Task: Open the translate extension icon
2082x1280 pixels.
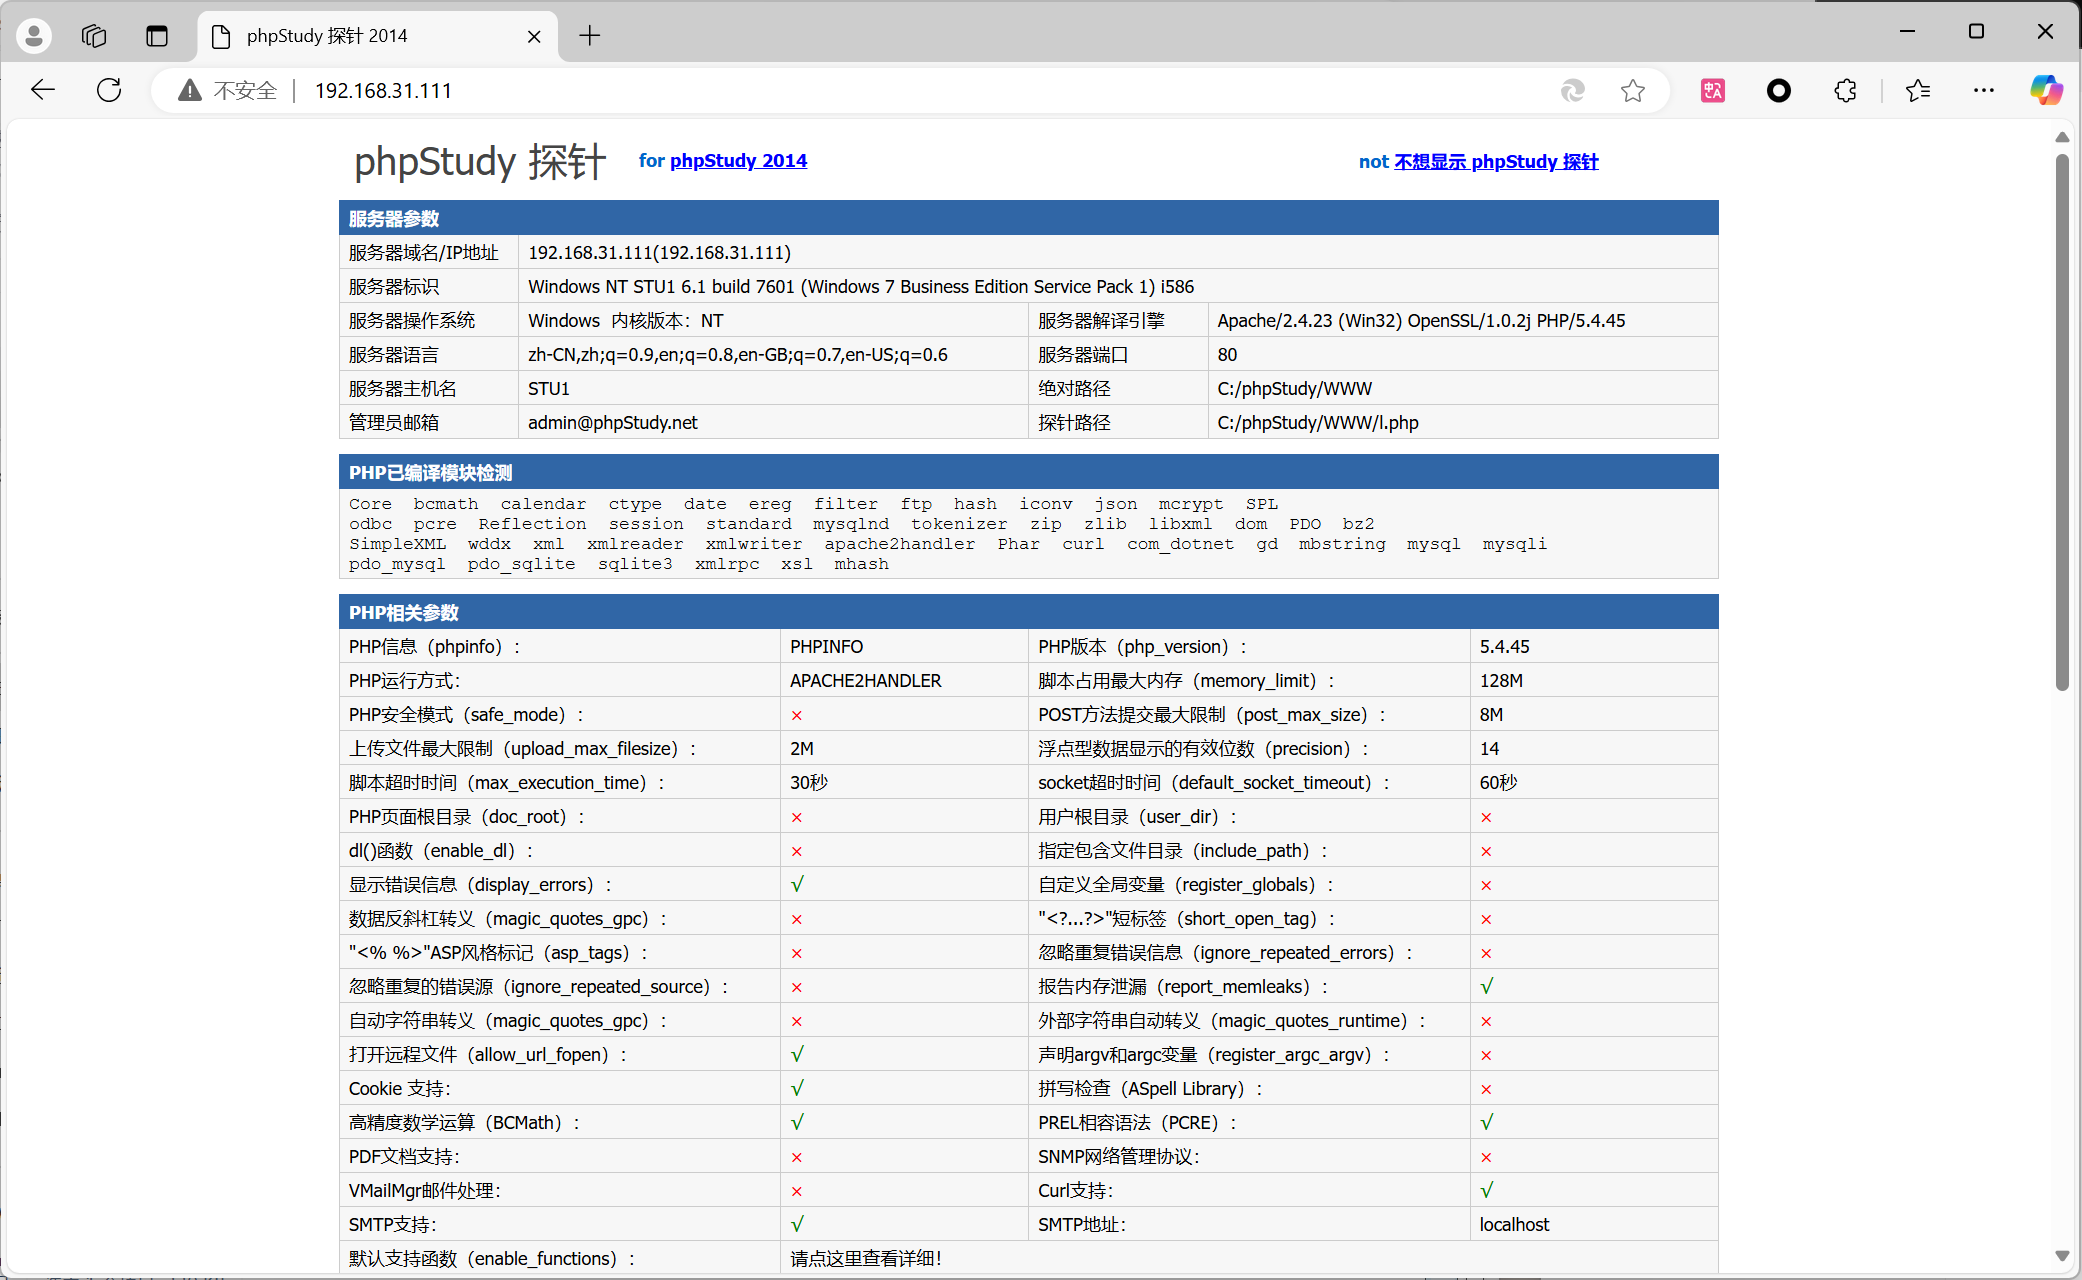Action: pyautogui.click(x=1713, y=91)
